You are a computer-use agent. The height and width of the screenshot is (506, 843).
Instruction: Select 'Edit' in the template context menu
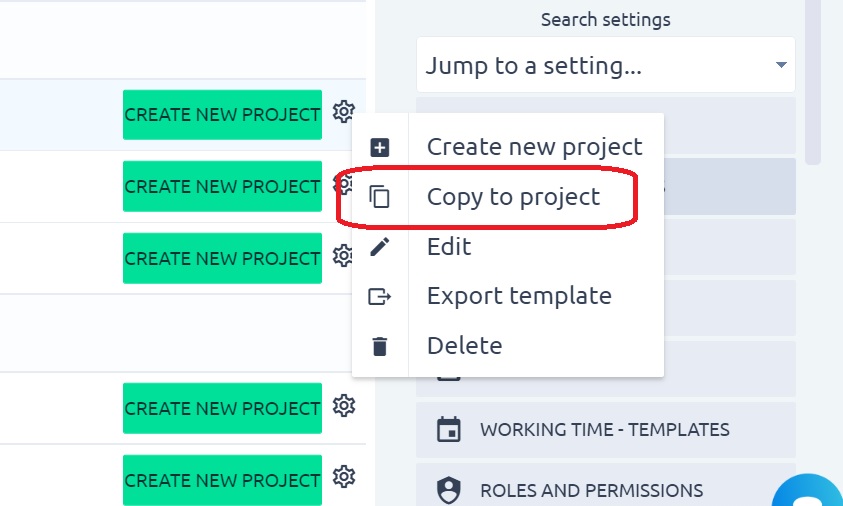[x=449, y=247]
